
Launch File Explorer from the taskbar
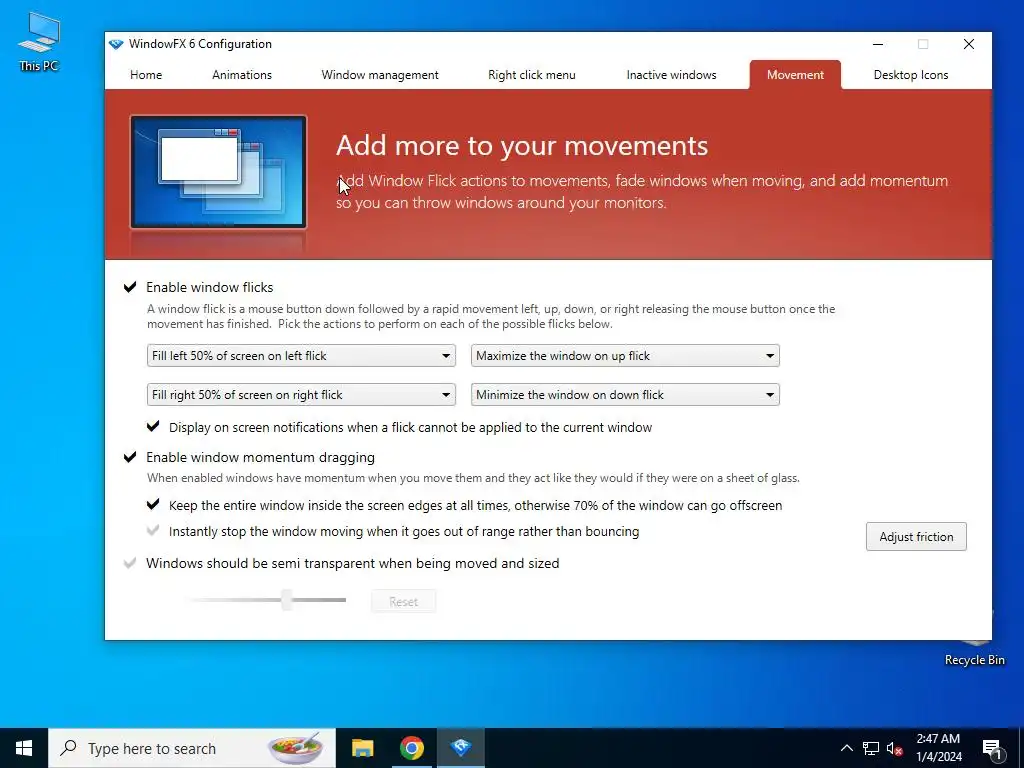[x=362, y=748]
